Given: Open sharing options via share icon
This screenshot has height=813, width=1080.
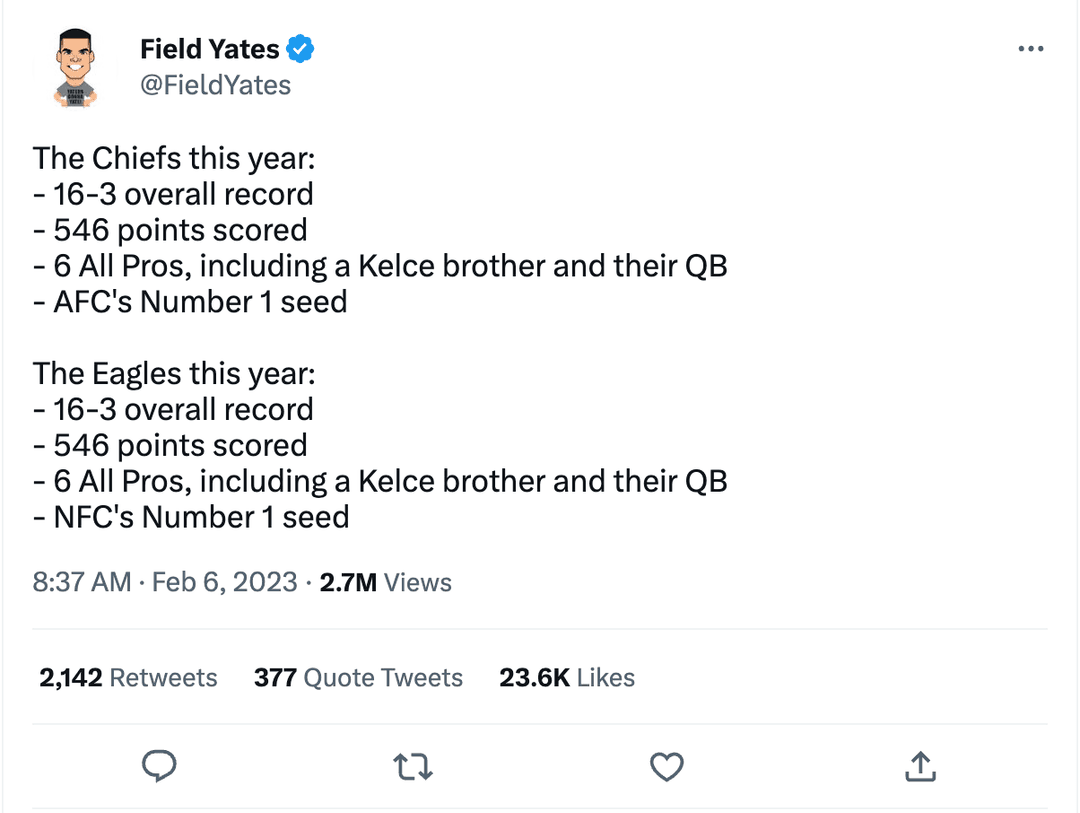Looking at the screenshot, I should click(x=920, y=766).
